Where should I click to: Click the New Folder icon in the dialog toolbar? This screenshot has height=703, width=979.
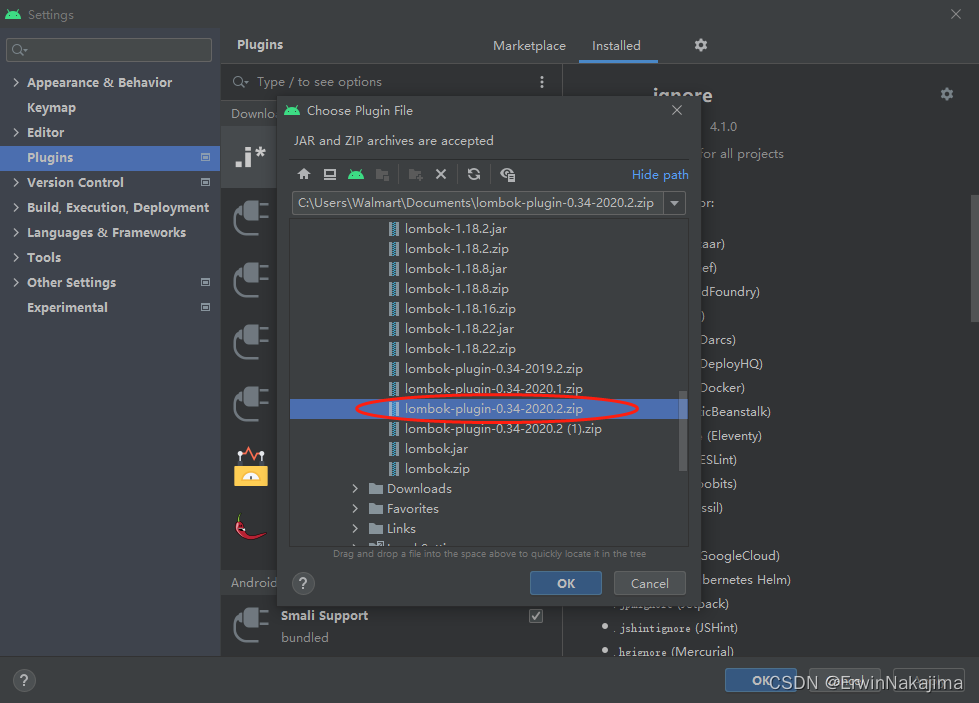click(415, 174)
